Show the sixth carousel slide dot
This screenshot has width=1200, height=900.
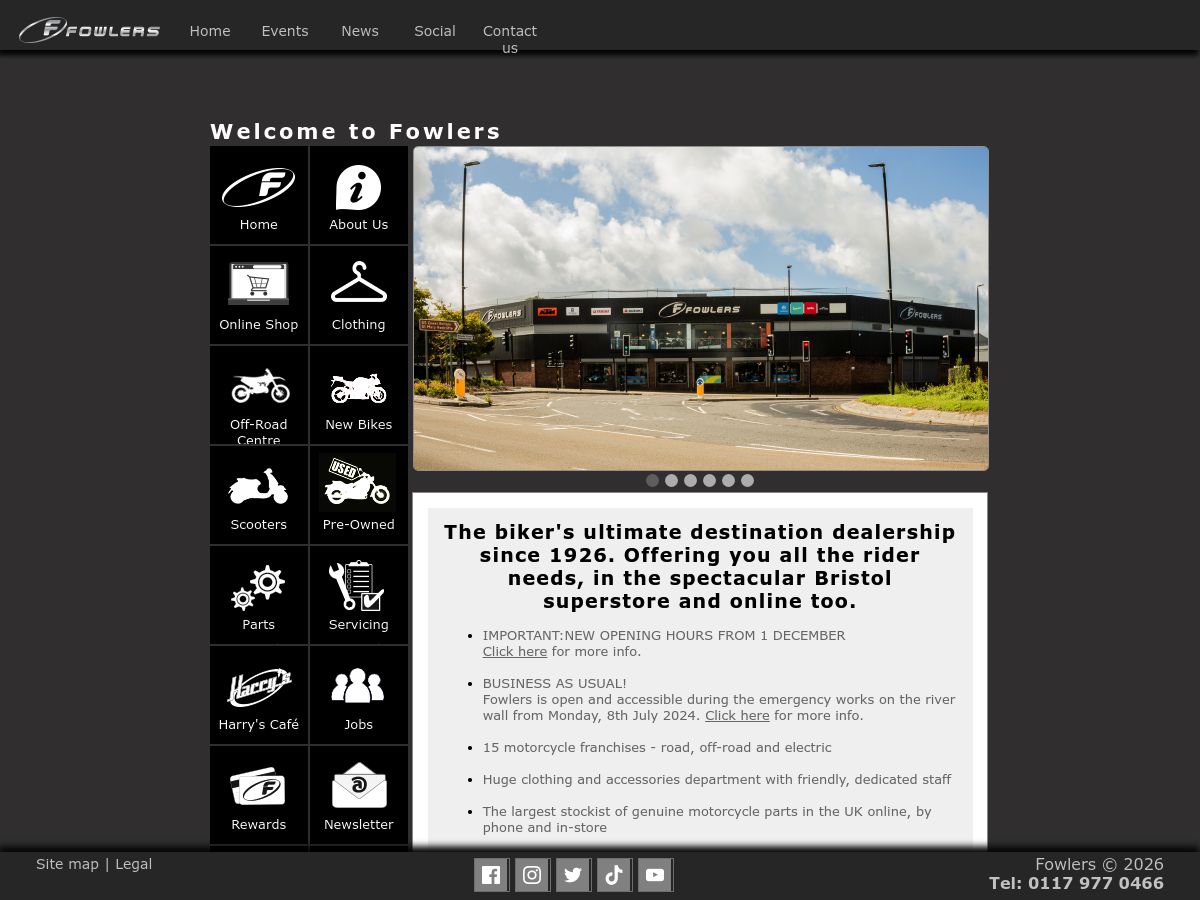747,481
